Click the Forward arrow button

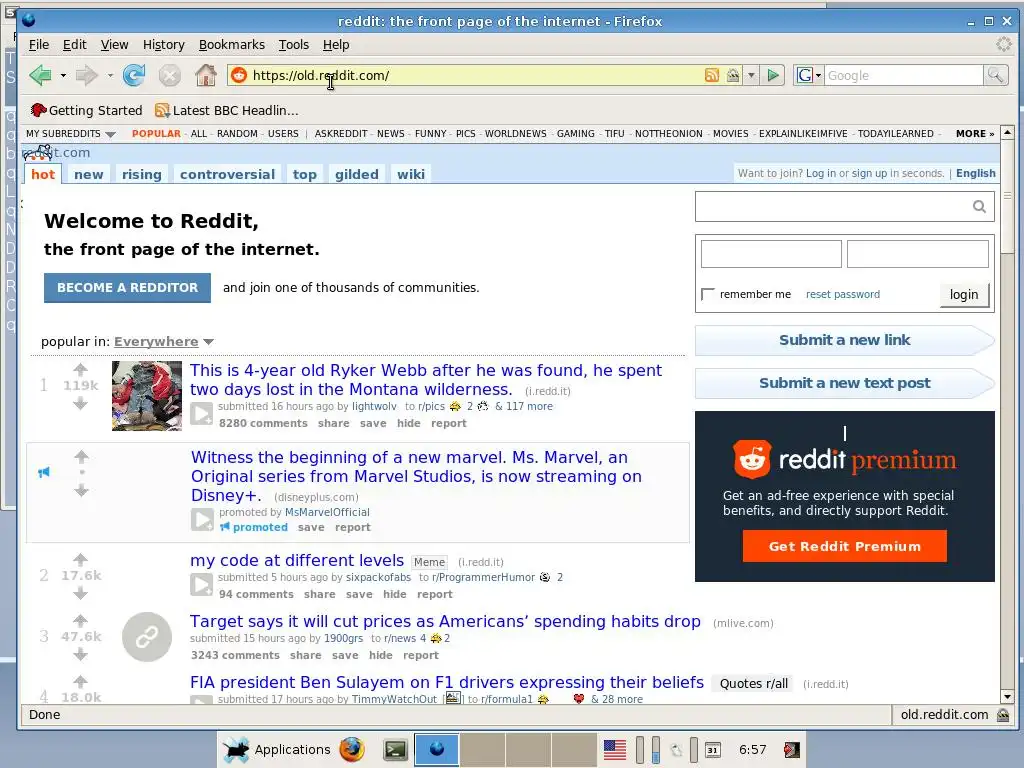tap(86, 76)
